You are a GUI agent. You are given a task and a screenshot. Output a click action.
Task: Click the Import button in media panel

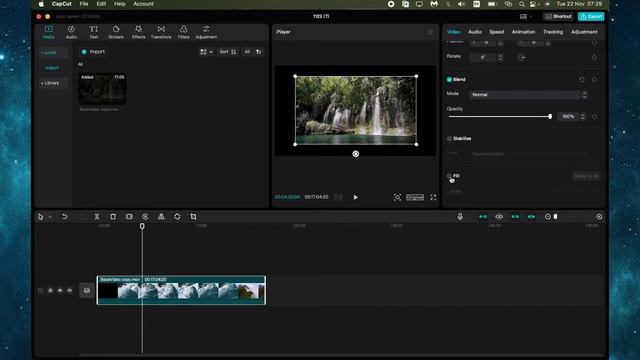[x=93, y=52]
